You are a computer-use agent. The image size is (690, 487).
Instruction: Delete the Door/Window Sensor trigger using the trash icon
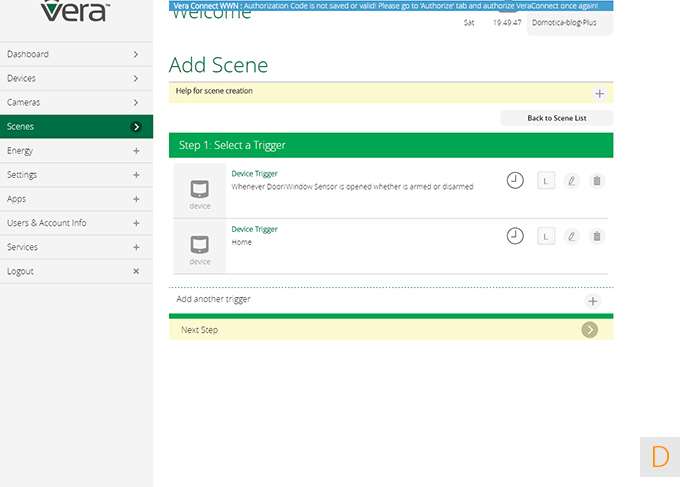(x=597, y=181)
